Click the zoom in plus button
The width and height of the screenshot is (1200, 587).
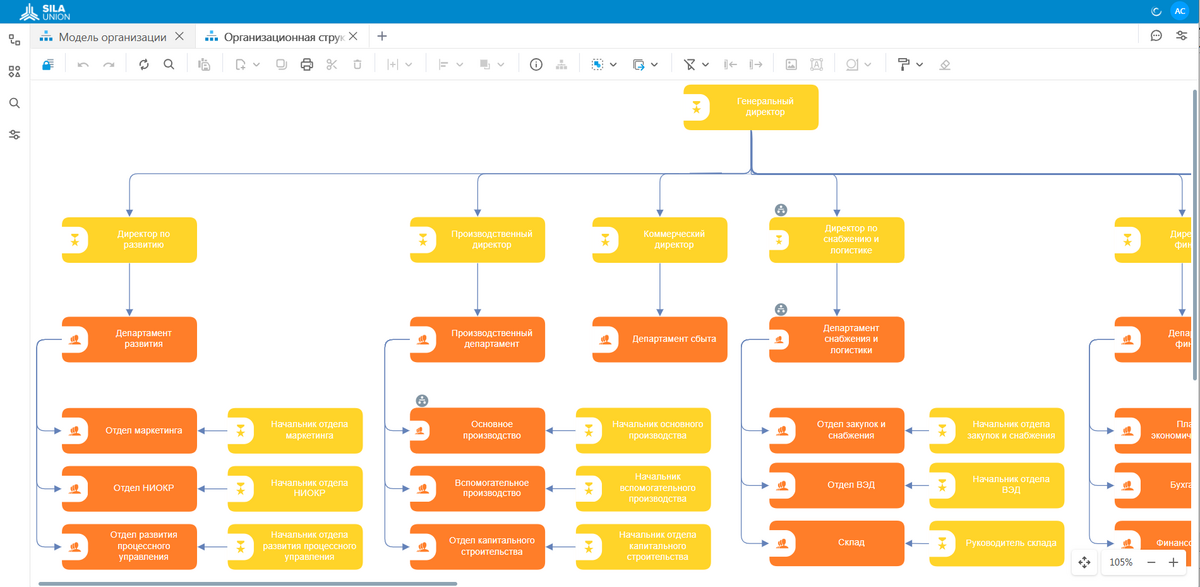(x=1173, y=562)
